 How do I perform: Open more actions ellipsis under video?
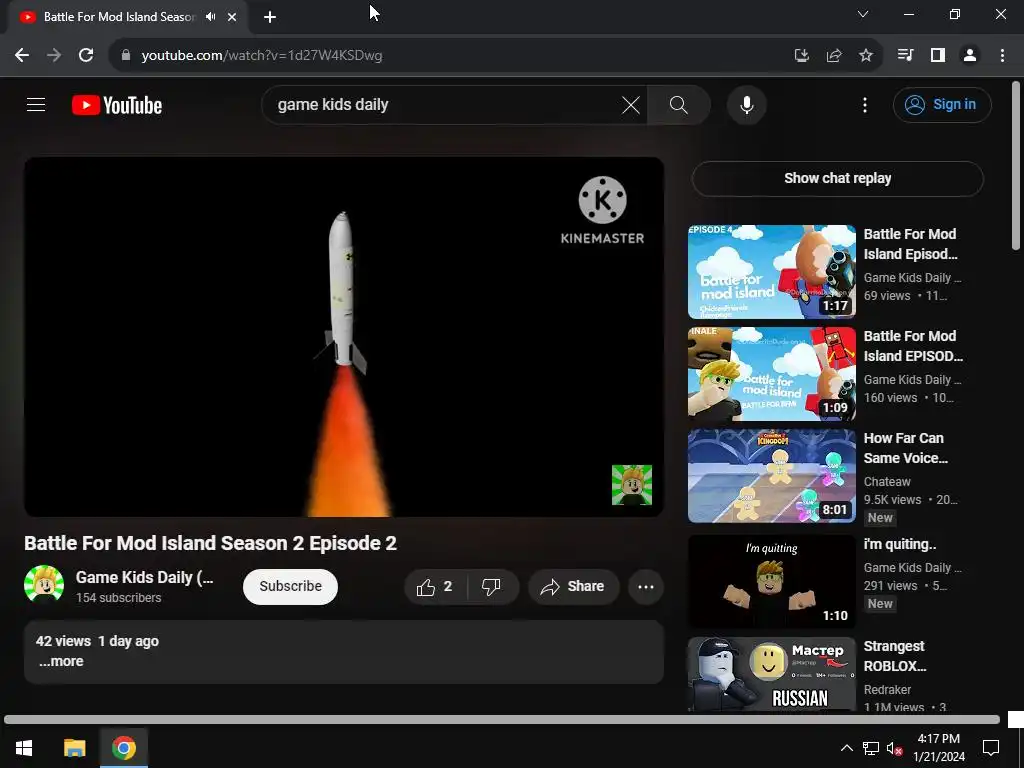click(x=646, y=586)
